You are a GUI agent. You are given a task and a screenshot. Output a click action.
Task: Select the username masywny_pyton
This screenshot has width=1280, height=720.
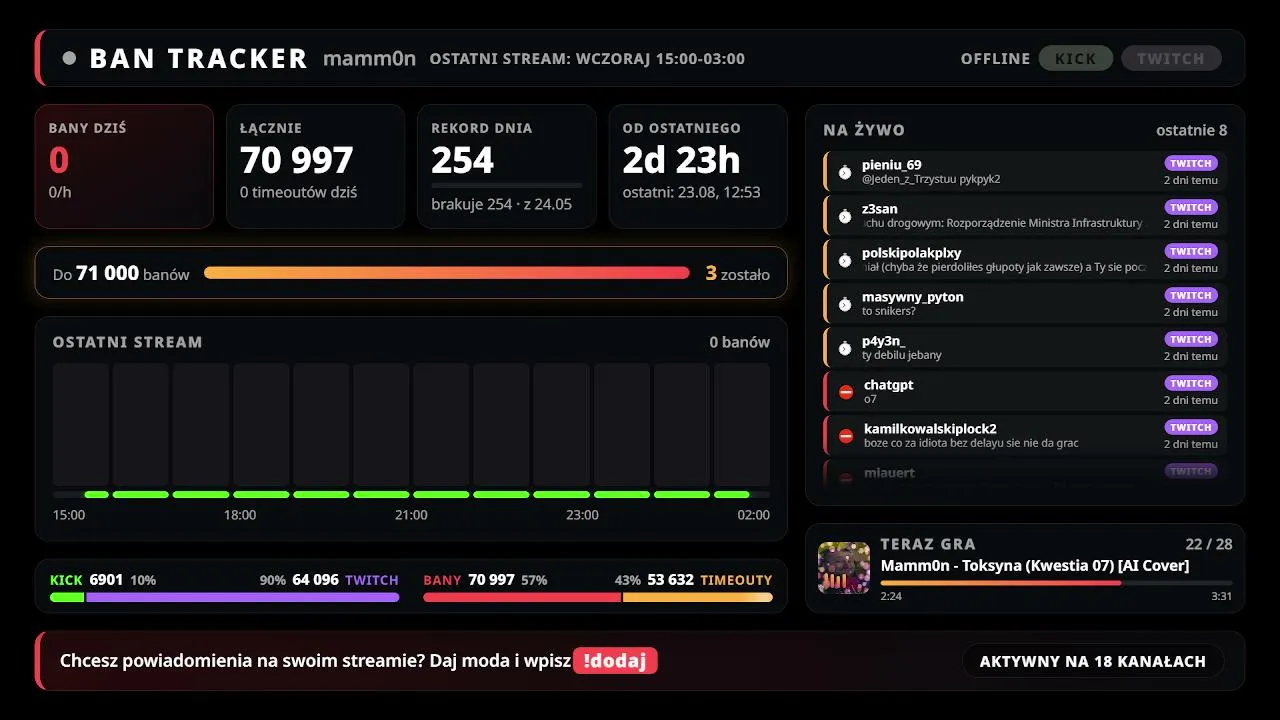tap(913, 297)
